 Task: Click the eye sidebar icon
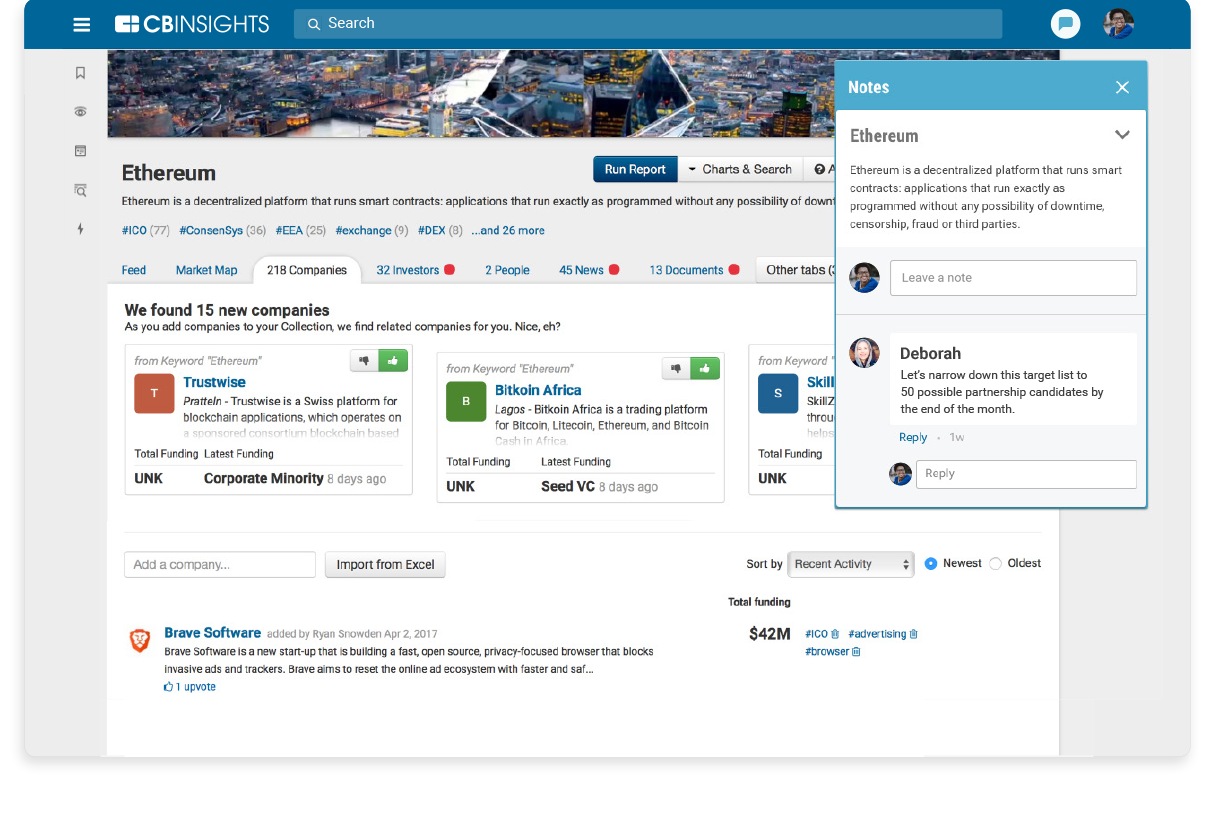coord(81,112)
